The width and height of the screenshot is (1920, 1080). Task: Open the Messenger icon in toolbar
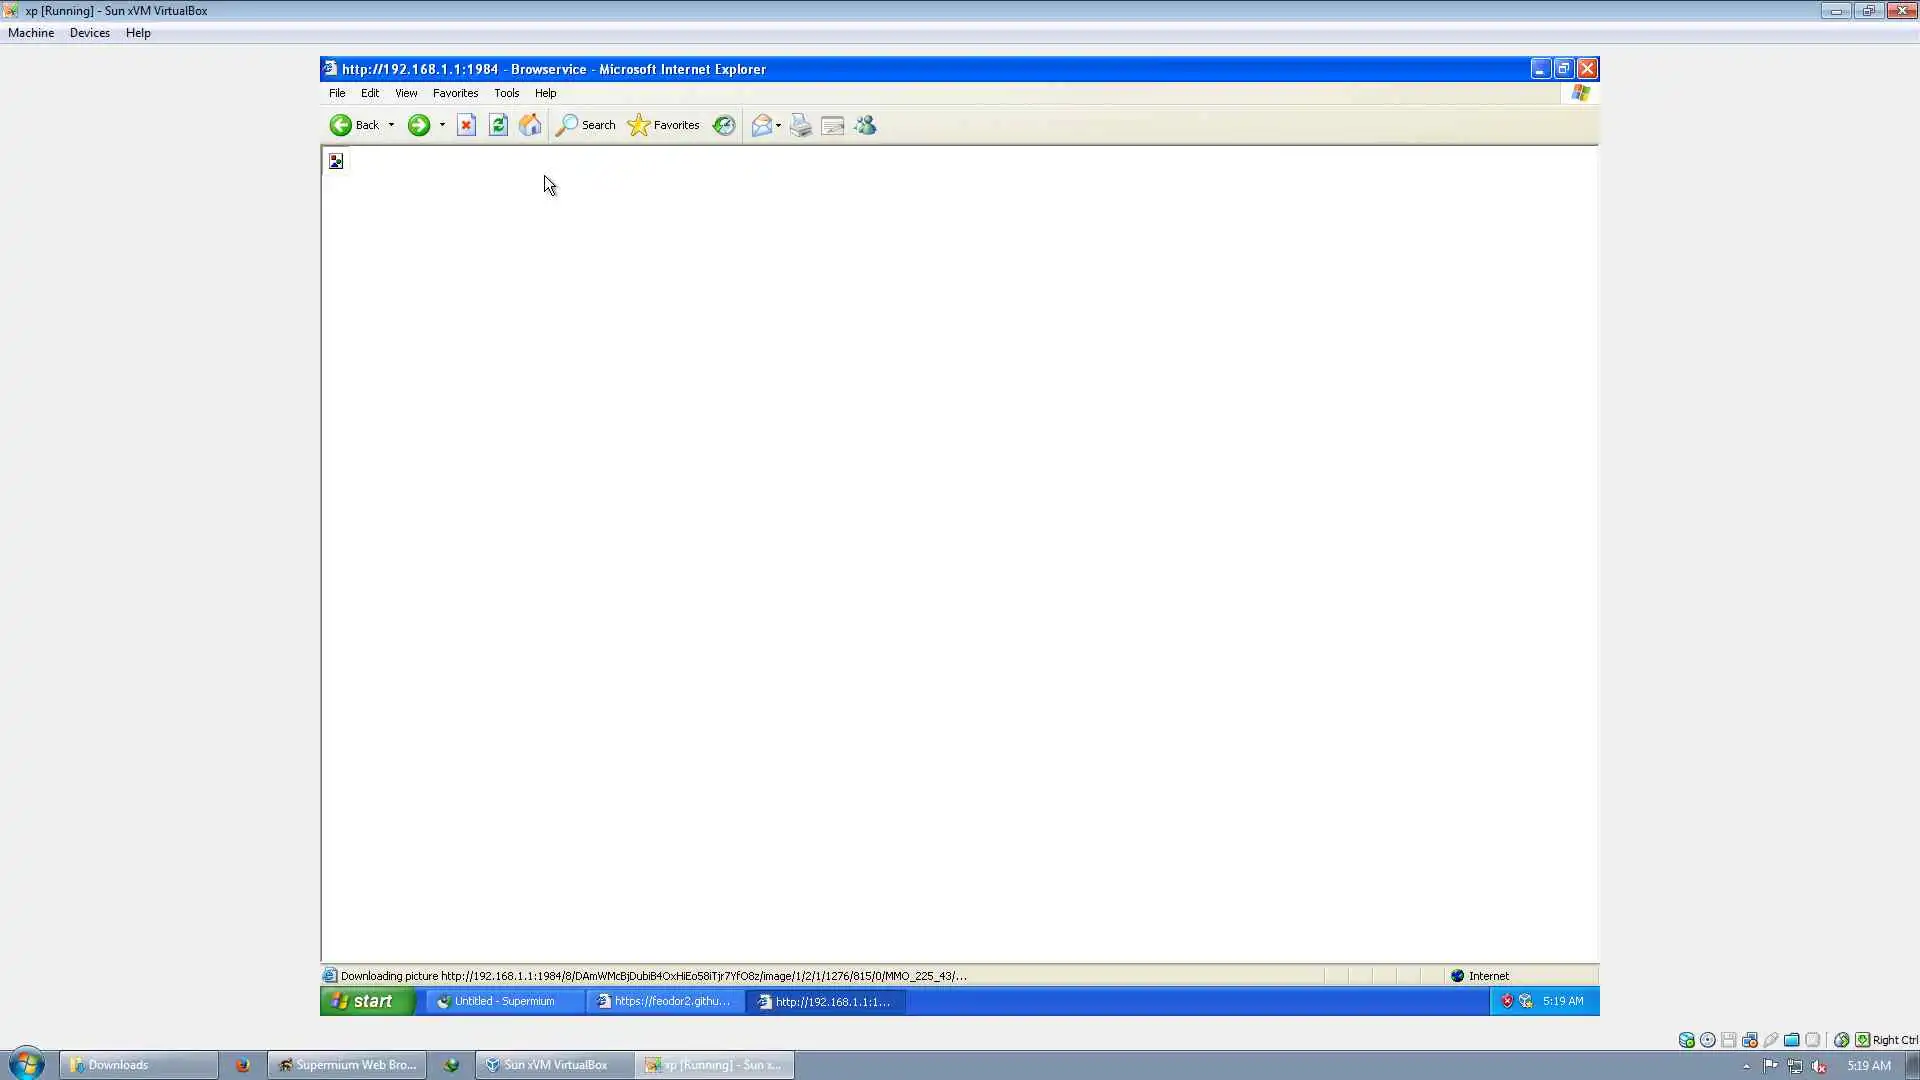click(x=866, y=125)
